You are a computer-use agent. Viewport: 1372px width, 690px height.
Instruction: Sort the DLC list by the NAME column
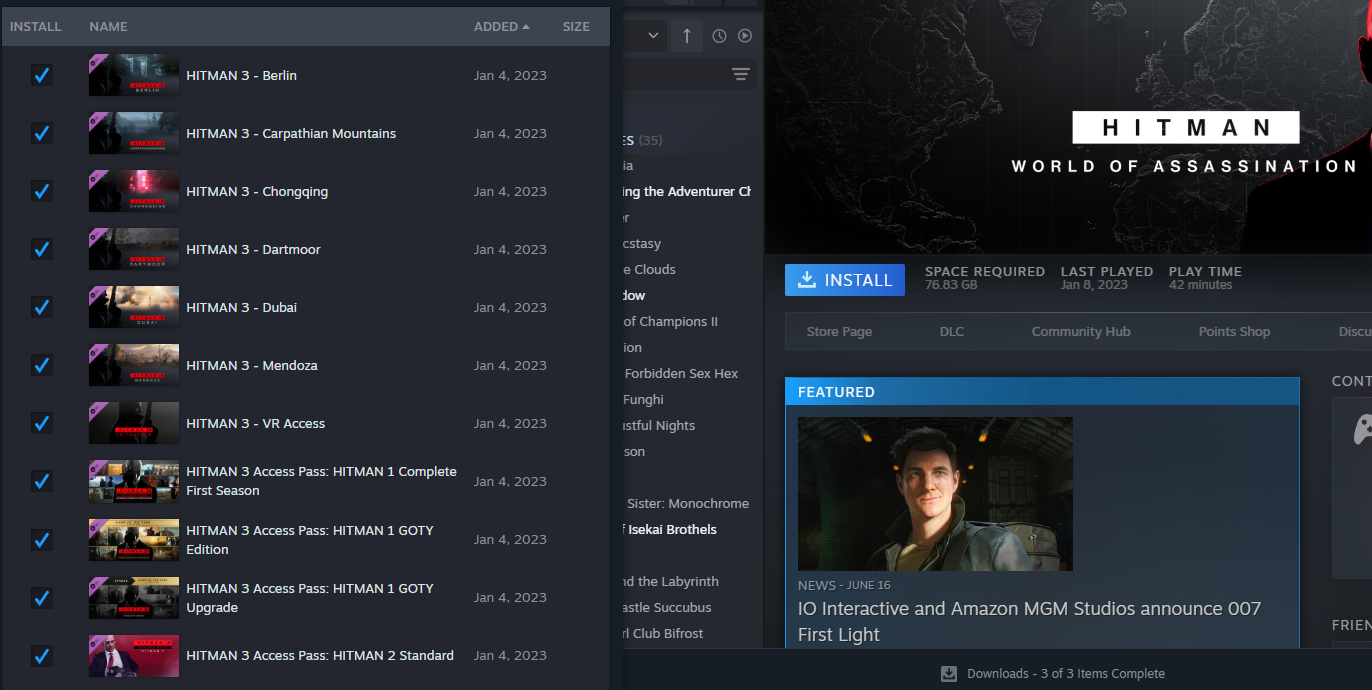[x=108, y=27]
